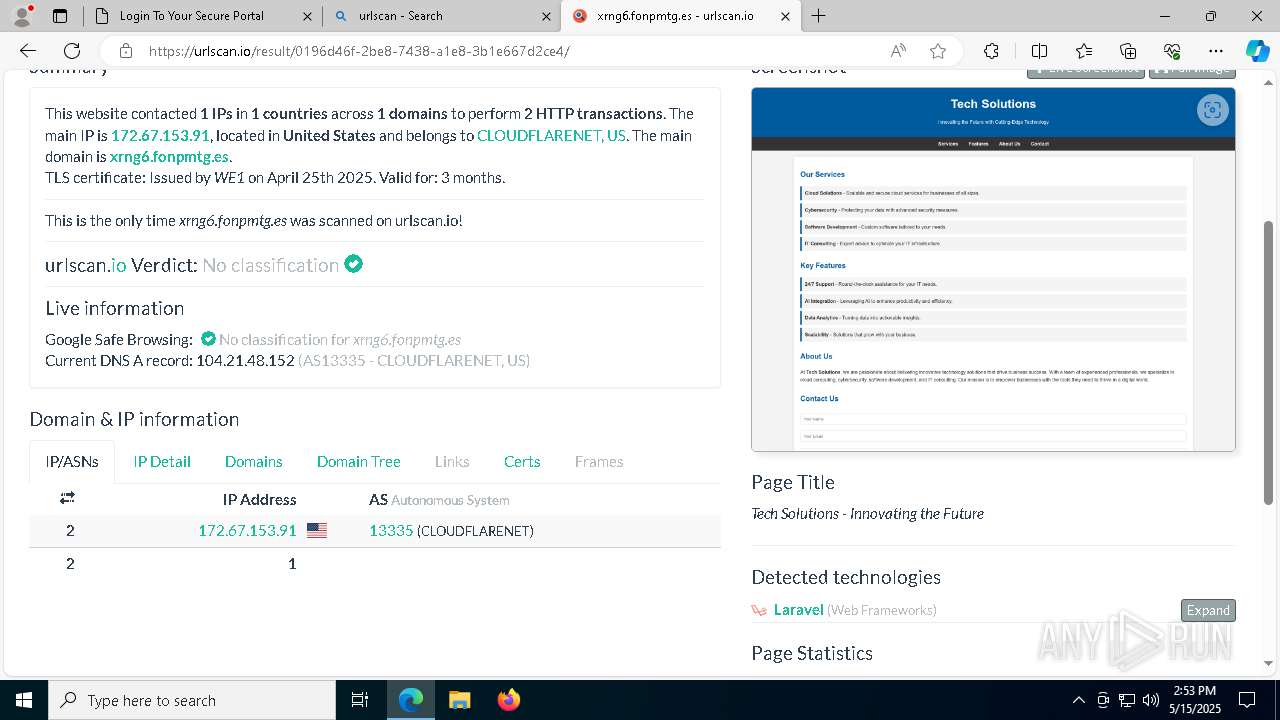The image size is (1280, 720).
Task: Click the taskbar search box
Action: point(192,700)
